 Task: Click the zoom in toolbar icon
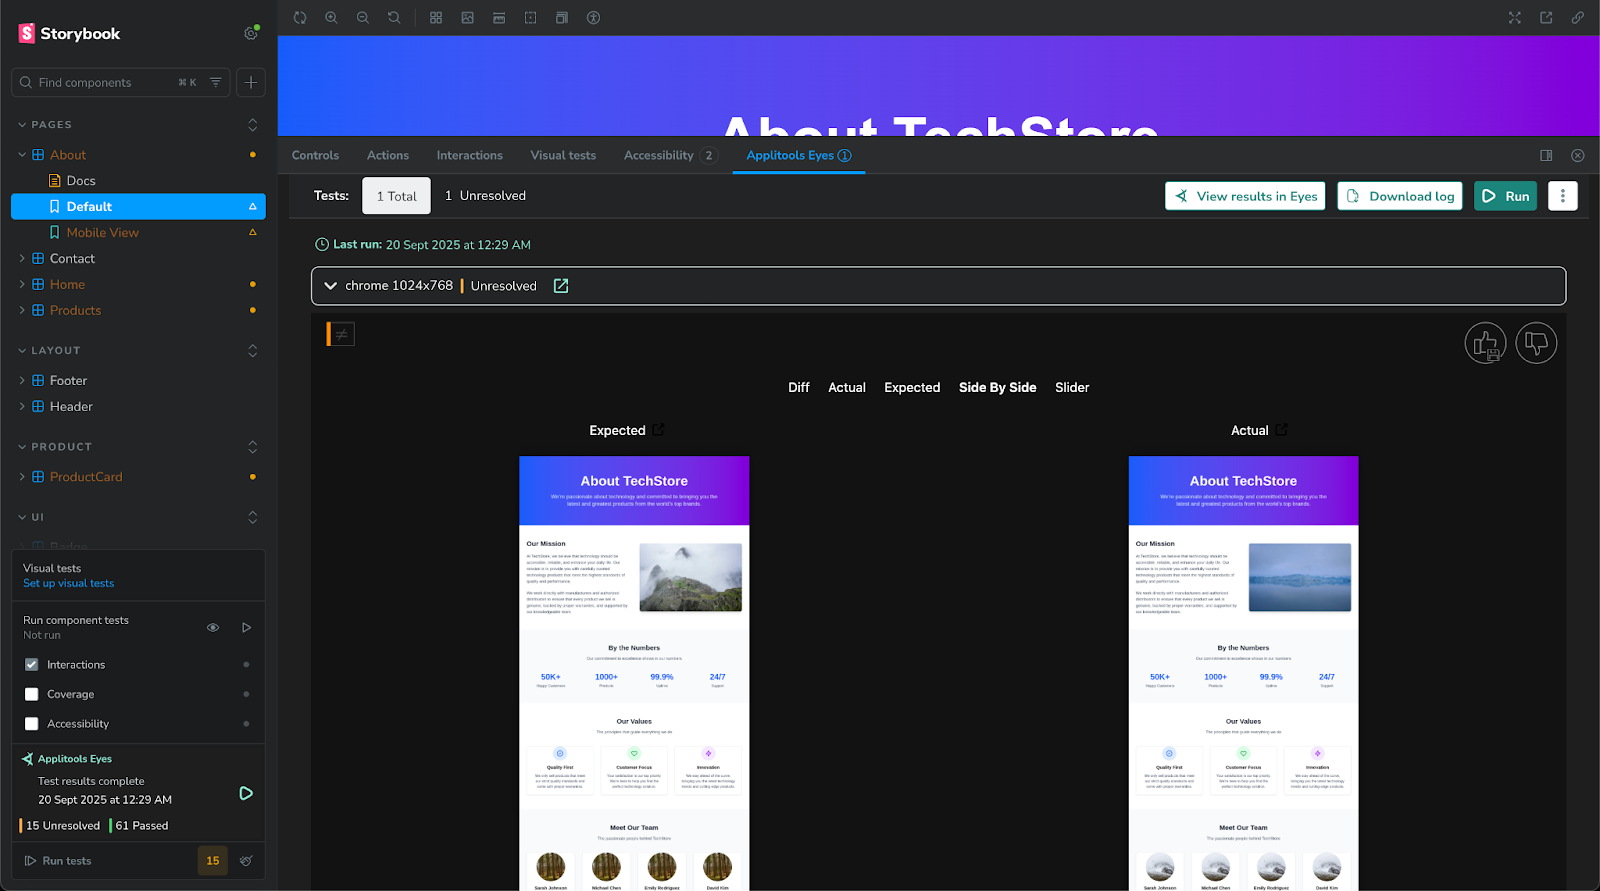[x=331, y=18]
